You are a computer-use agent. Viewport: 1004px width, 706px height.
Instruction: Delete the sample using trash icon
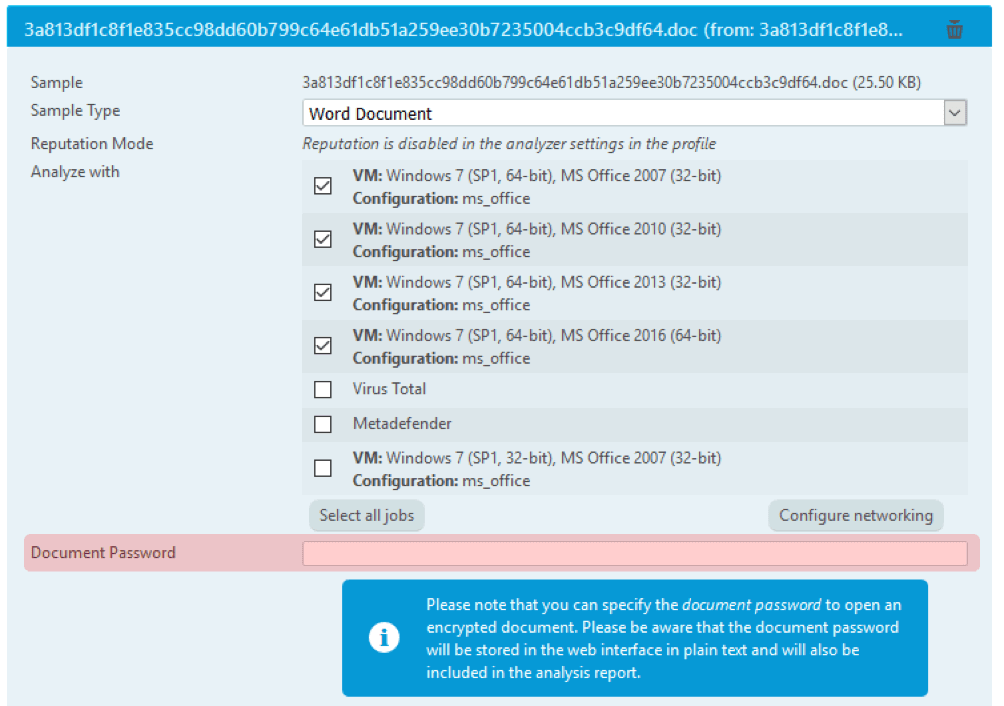pos(954,29)
